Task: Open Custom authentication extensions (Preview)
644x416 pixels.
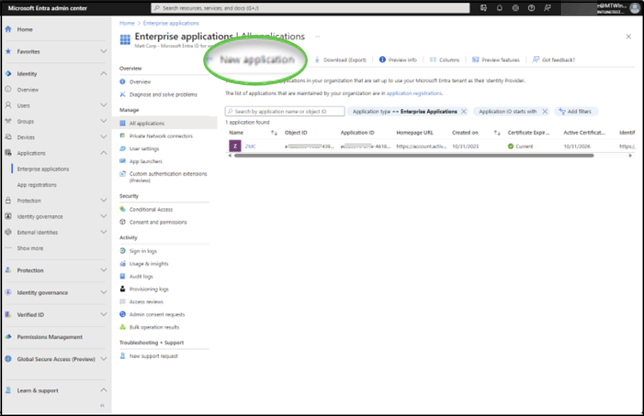Action: pyautogui.click(x=168, y=177)
